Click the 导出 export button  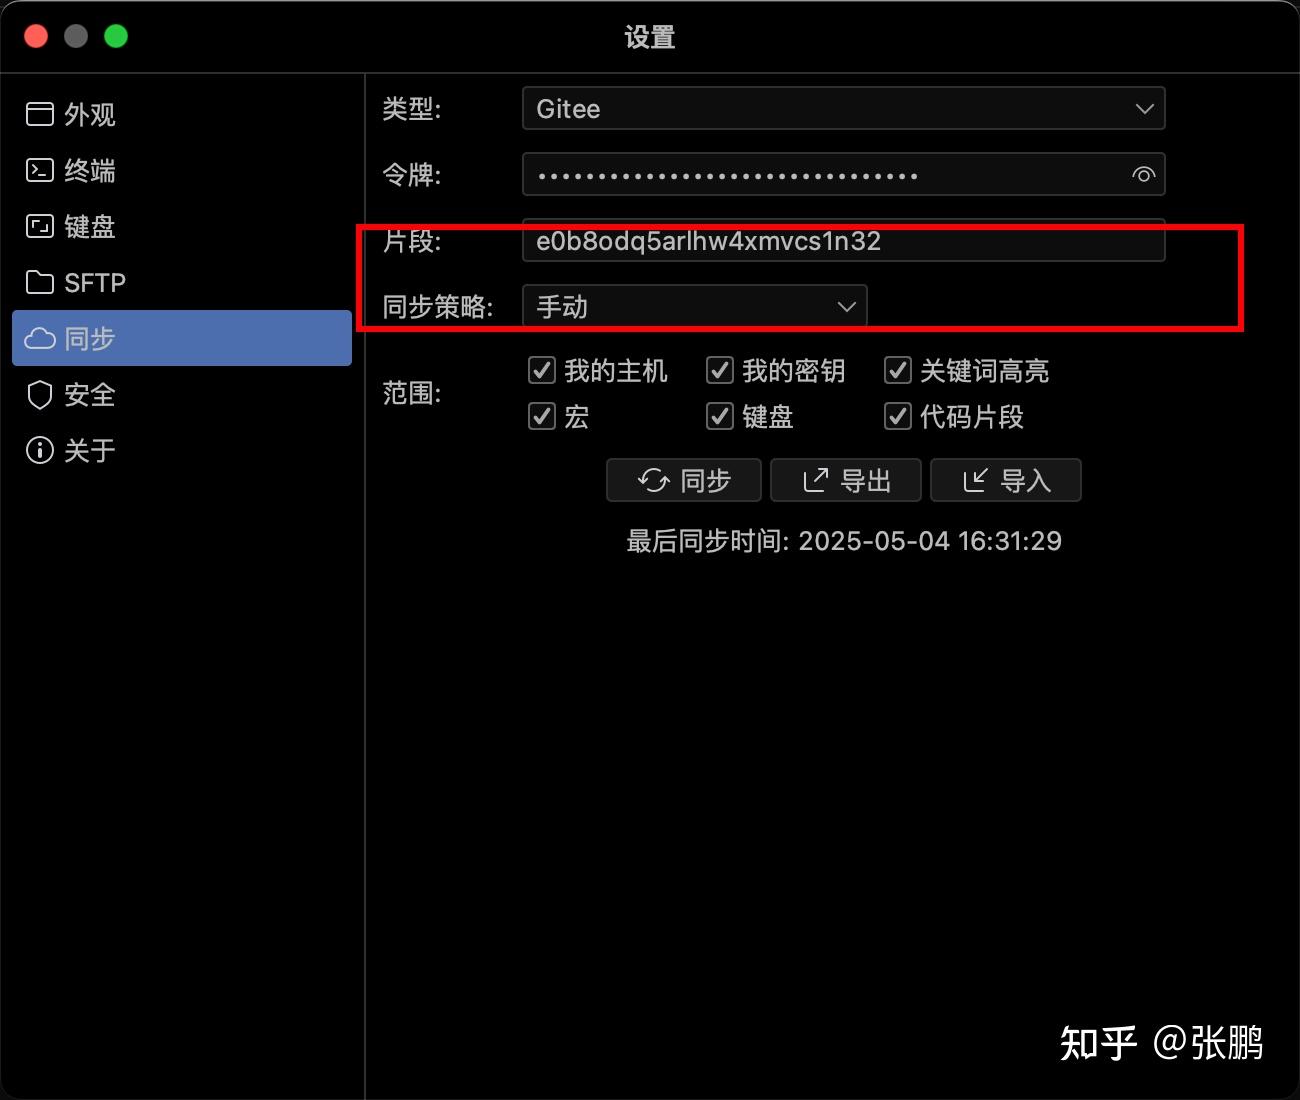845,480
